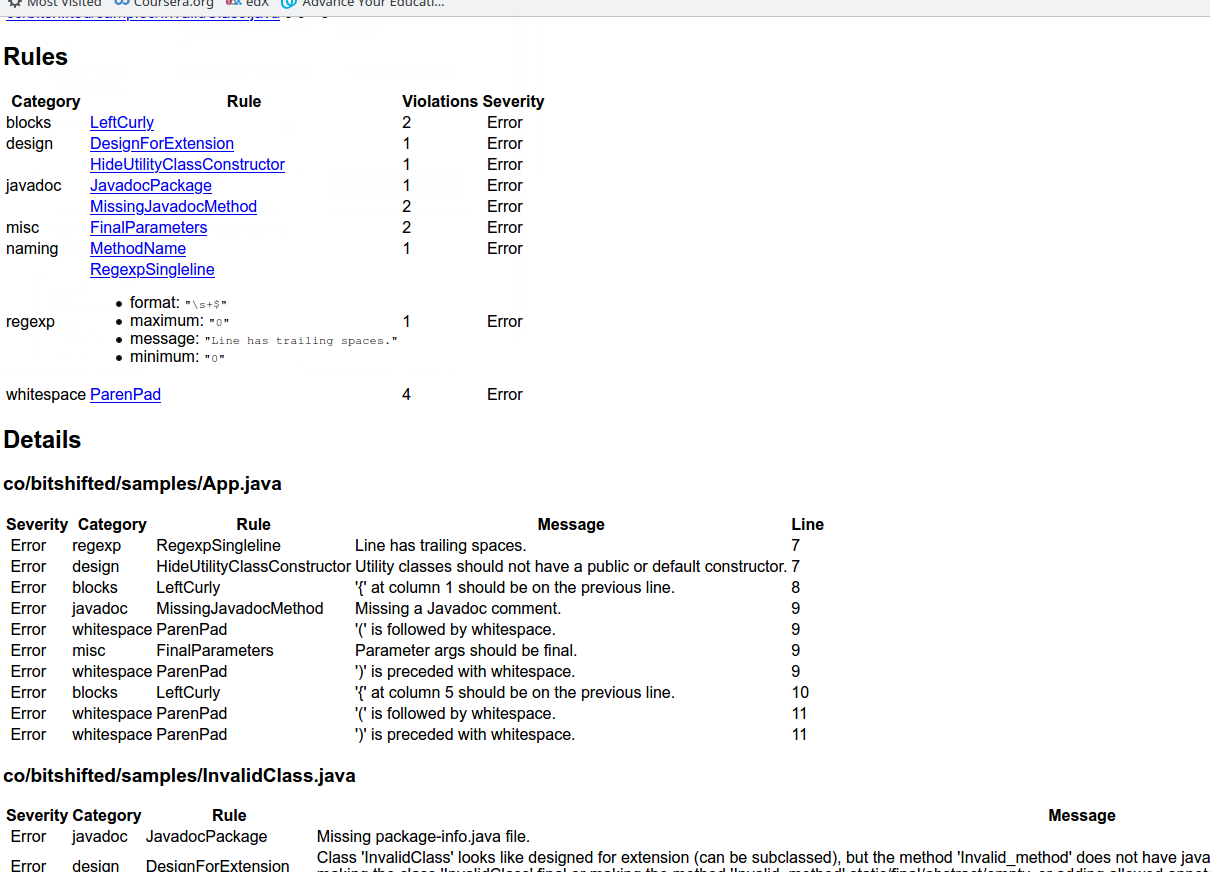Select the co/bitshifted/samples/App.java heading

click(143, 484)
